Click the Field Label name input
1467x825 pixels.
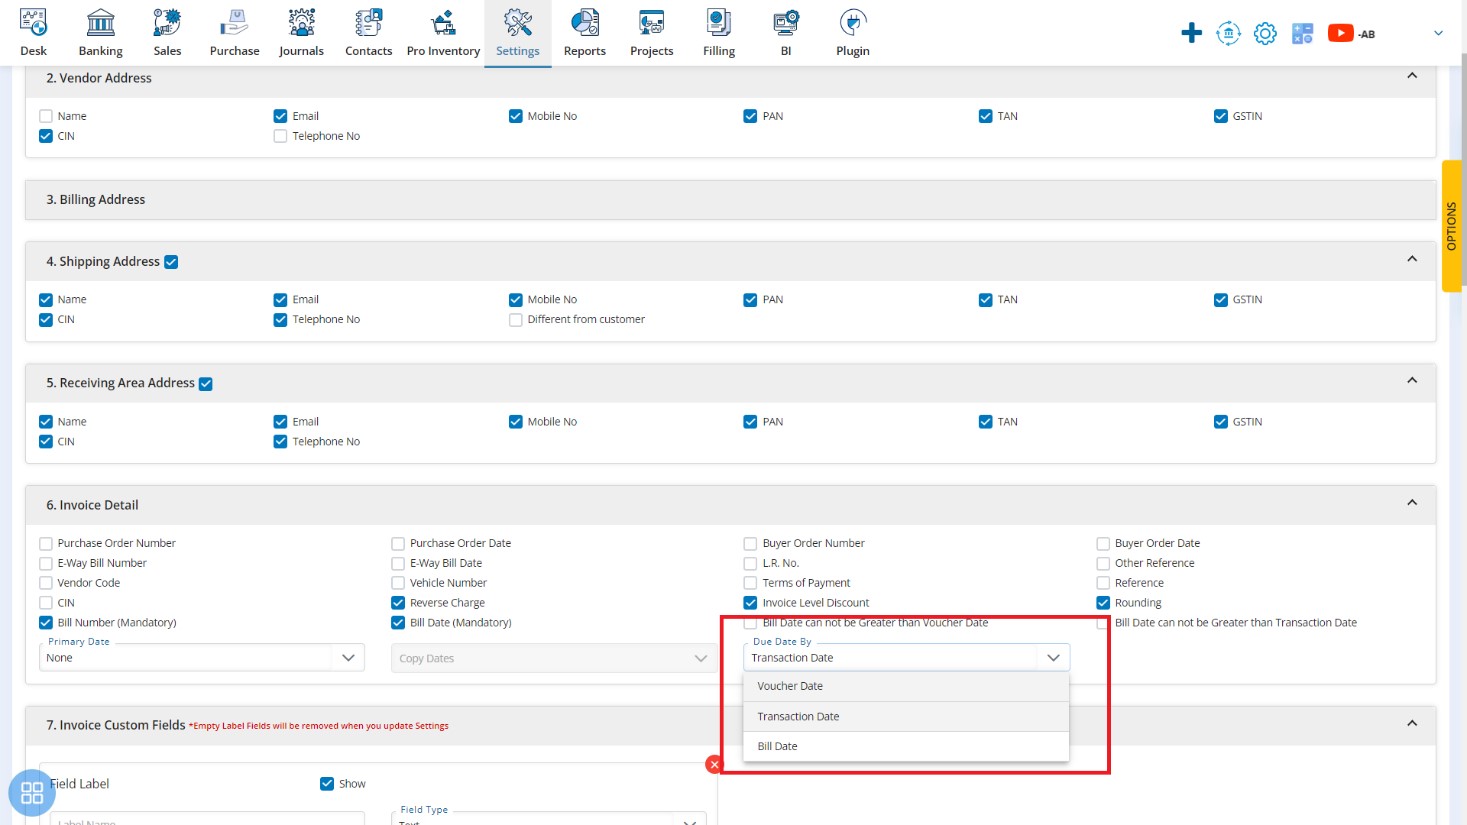click(208, 820)
